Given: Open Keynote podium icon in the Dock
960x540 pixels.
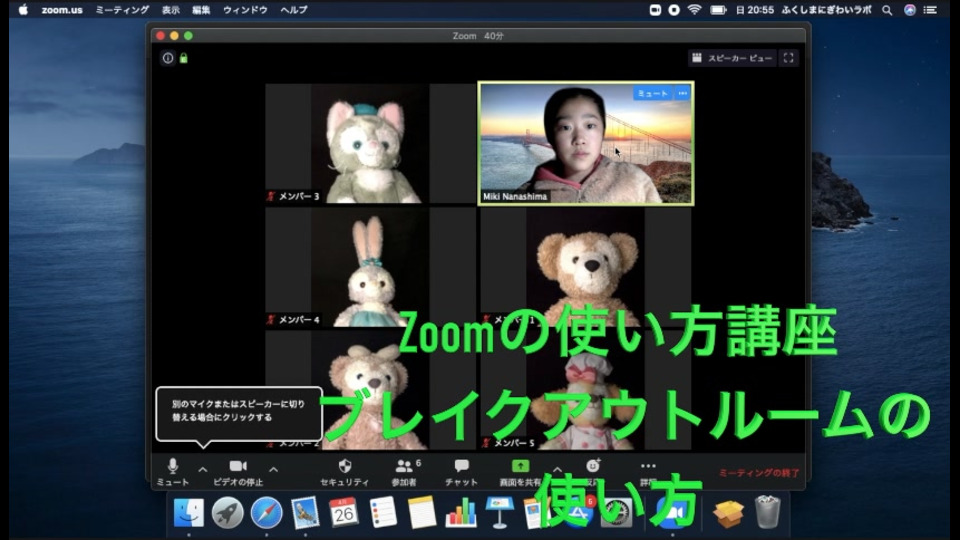Looking at the screenshot, I should (x=500, y=512).
